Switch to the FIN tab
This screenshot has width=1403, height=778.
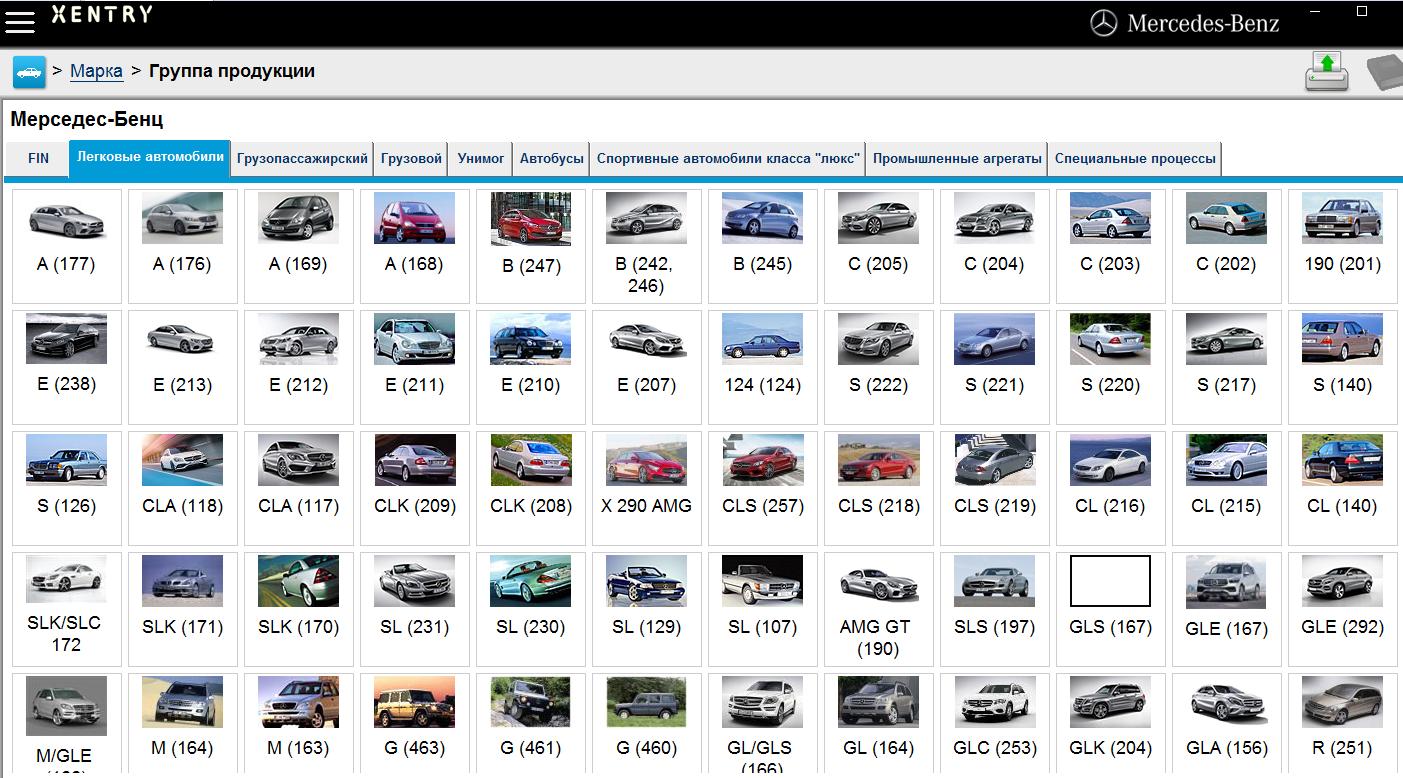pos(38,159)
